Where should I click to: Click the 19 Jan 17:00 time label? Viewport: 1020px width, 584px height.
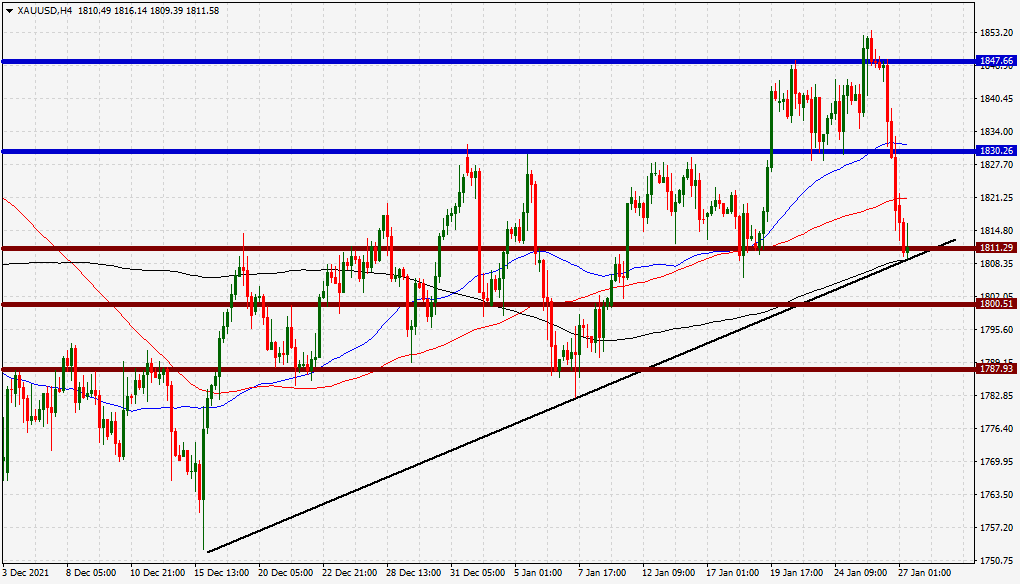point(798,573)
